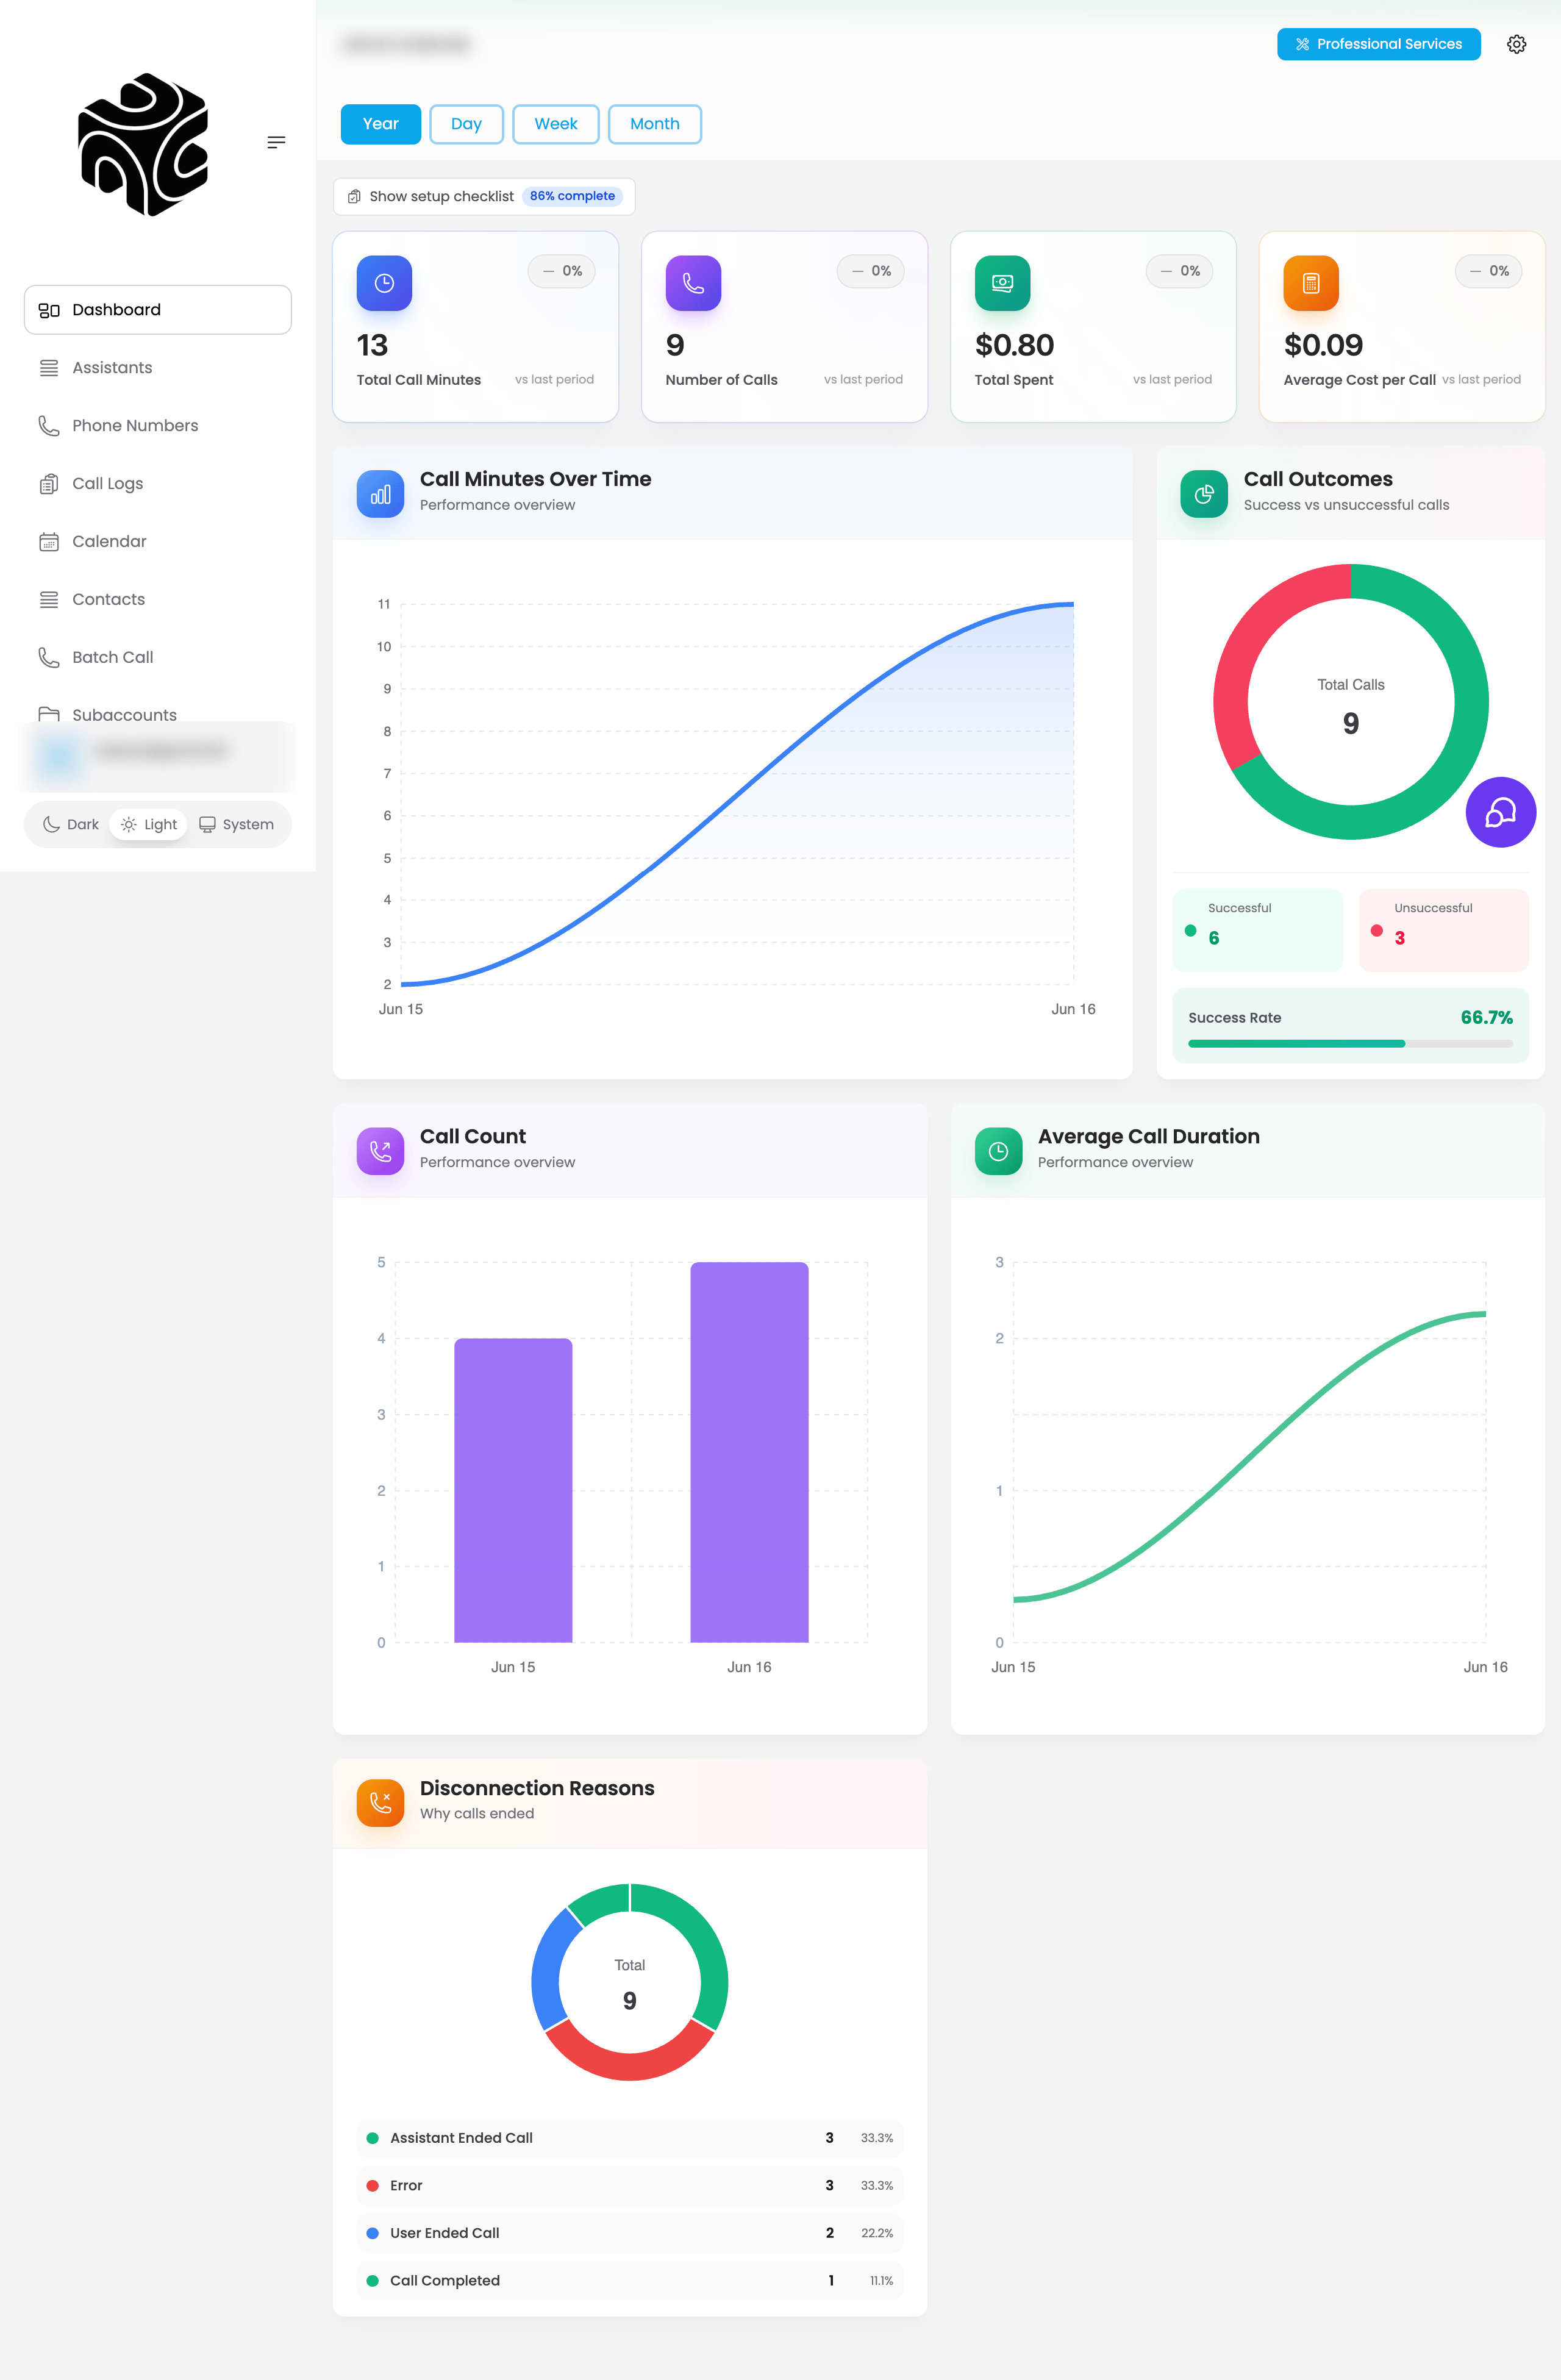Click the Assistant Ended Call row
The image size is (1561, 2380).
point(630,2138)
